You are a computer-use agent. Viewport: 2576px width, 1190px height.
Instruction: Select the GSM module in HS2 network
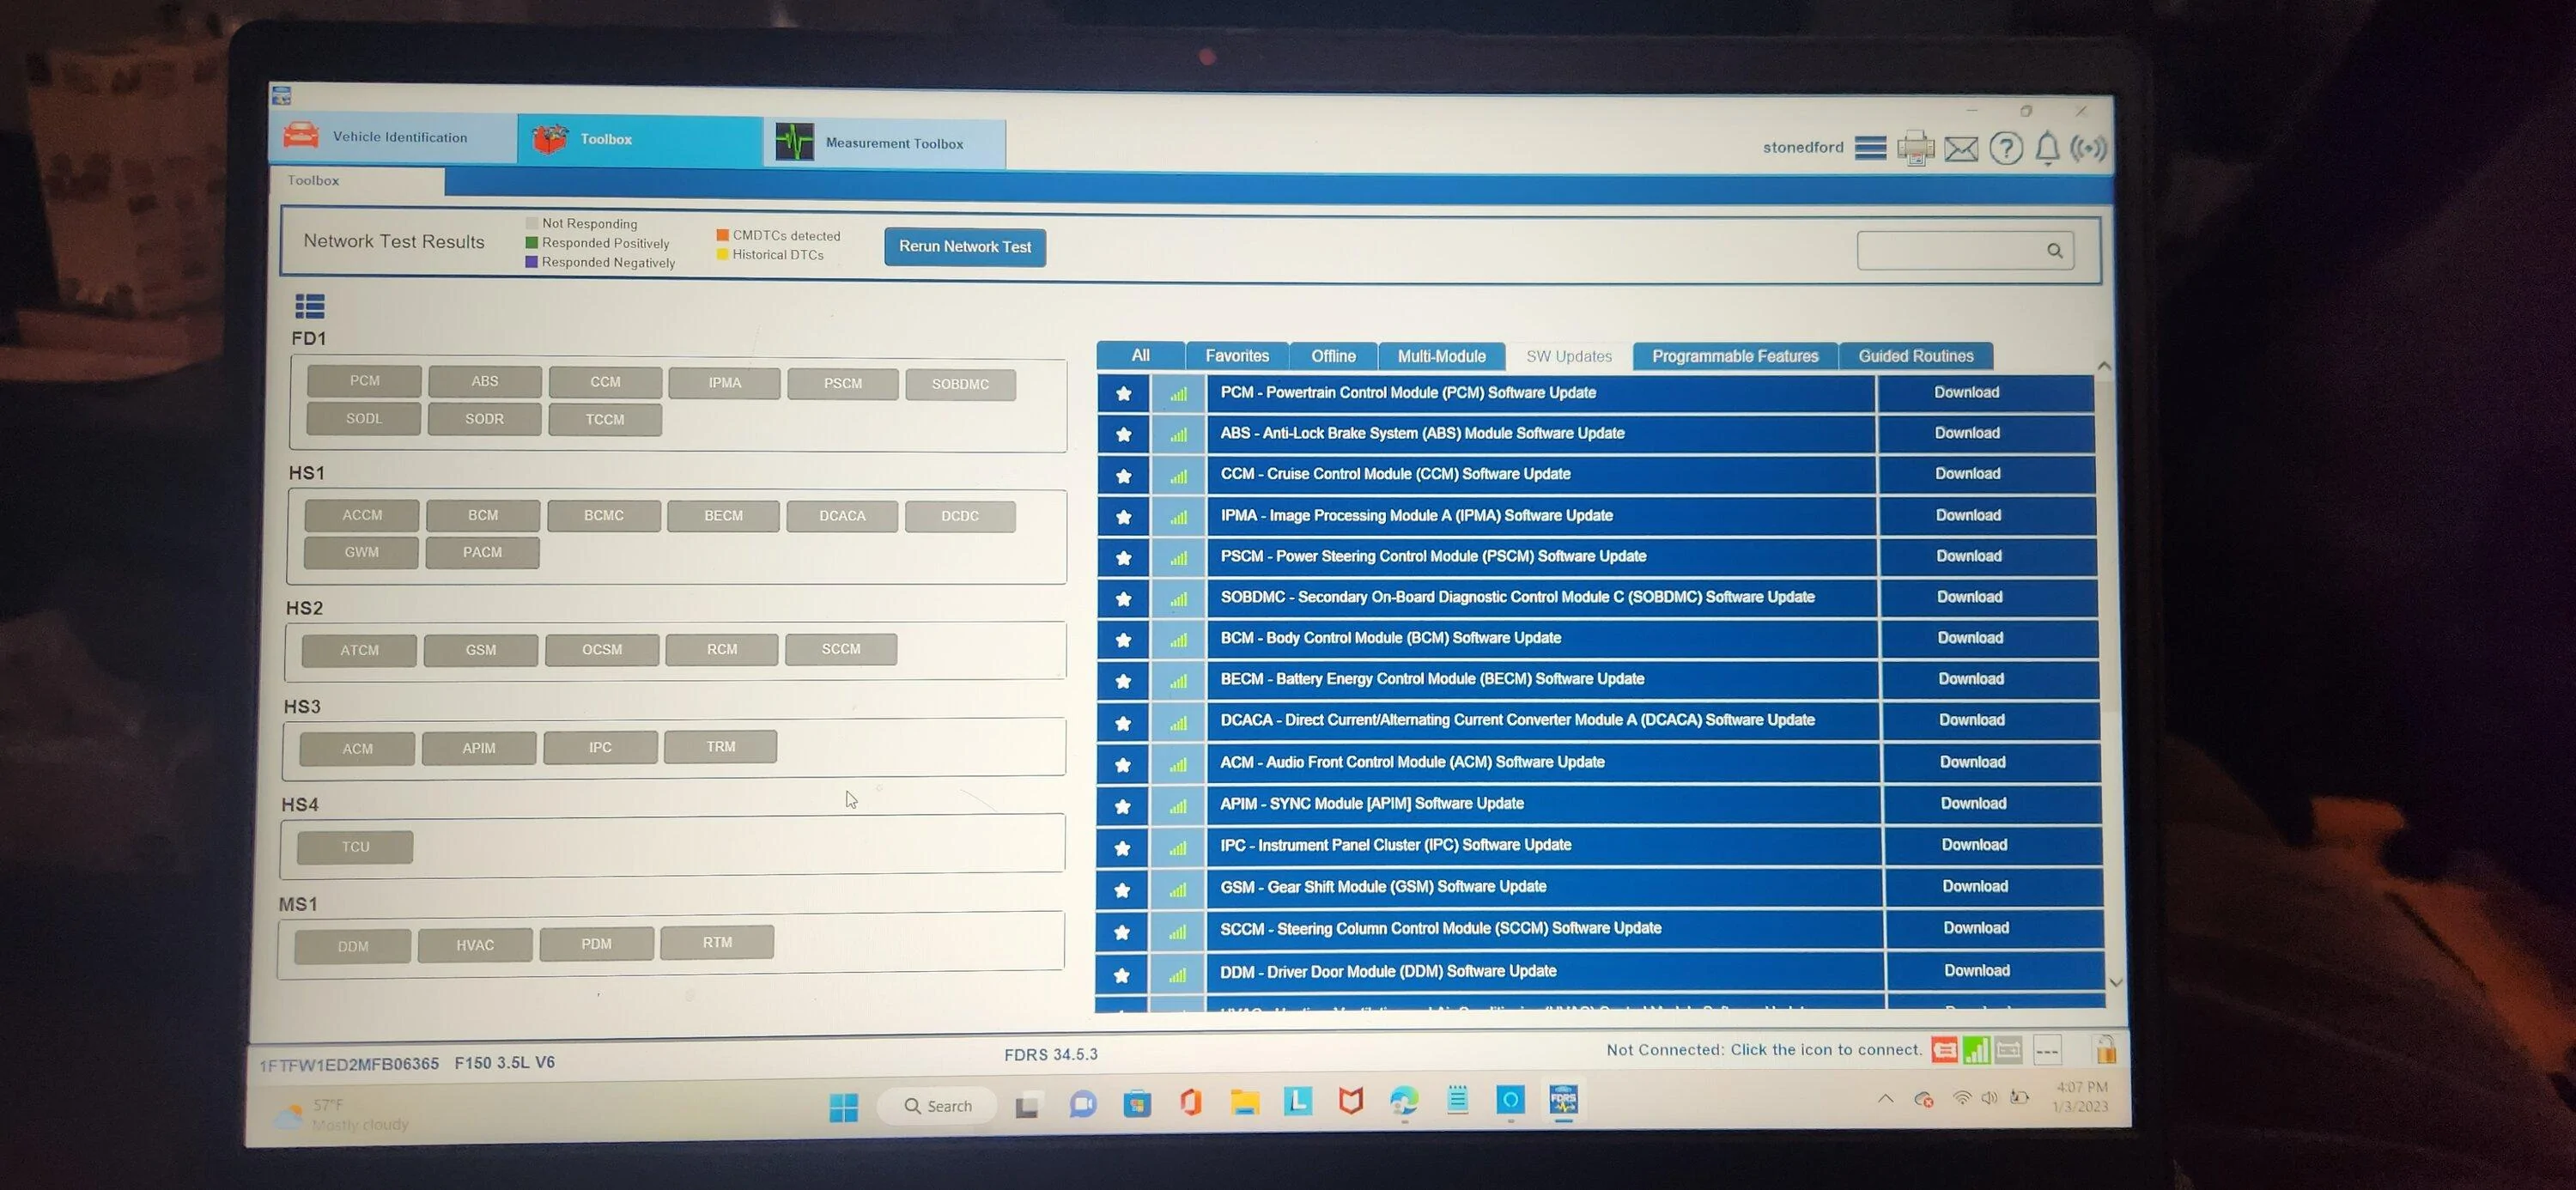[481, 650]
